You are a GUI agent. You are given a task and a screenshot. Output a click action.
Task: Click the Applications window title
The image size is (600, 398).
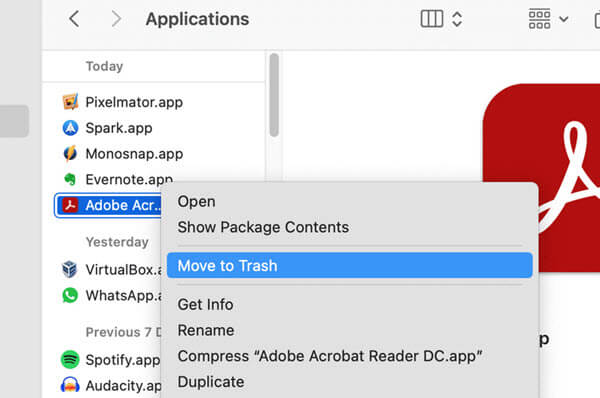click(x=197, y=19)
